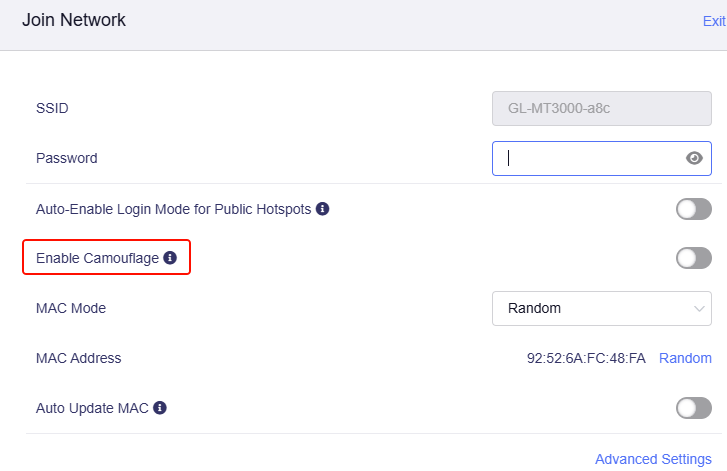Select the Join Network heading

74,20
